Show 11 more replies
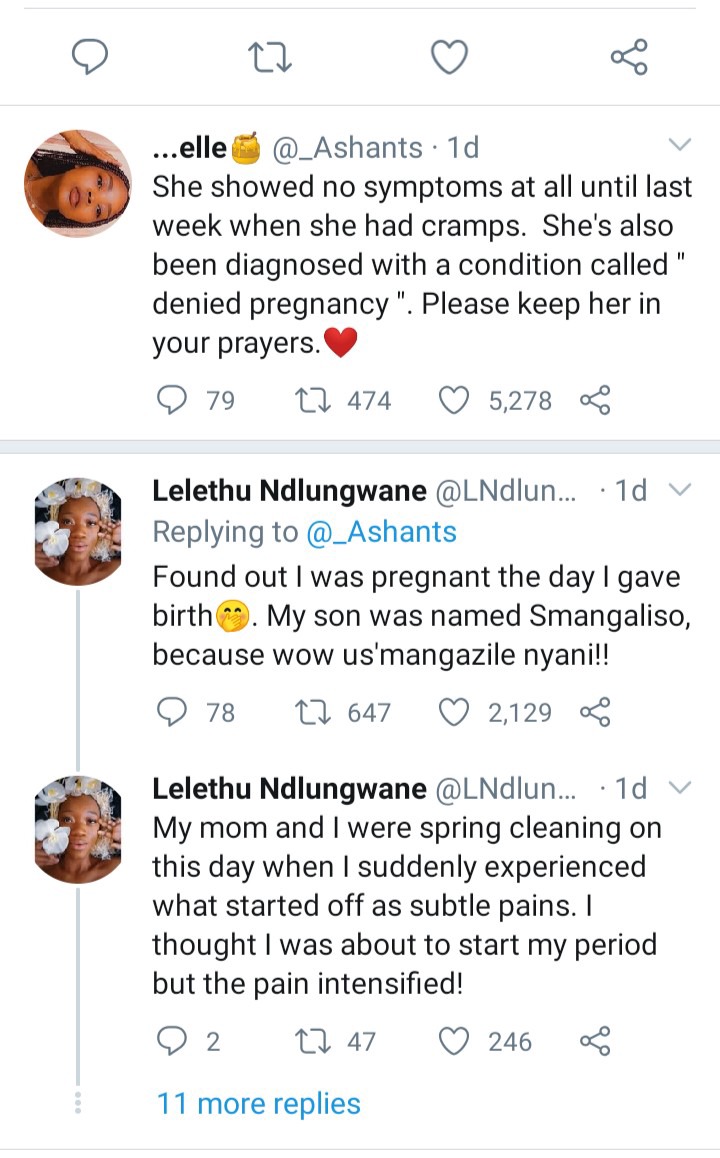 click(x=258, y=1103)
